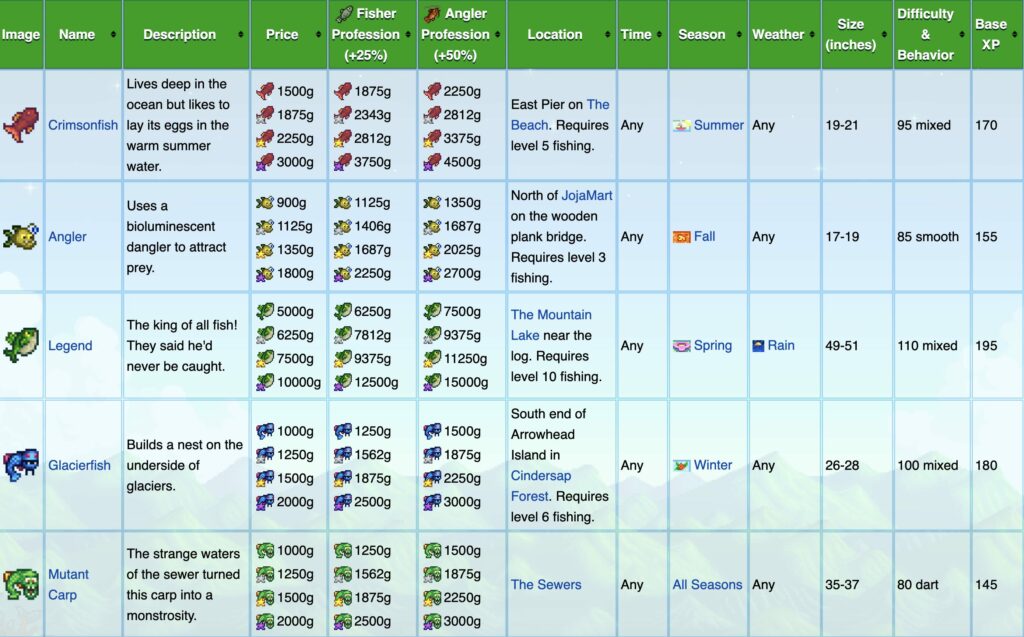The image size is (1024, 637).
Task: Select the Base XP value 195
Action: (986, 345)
